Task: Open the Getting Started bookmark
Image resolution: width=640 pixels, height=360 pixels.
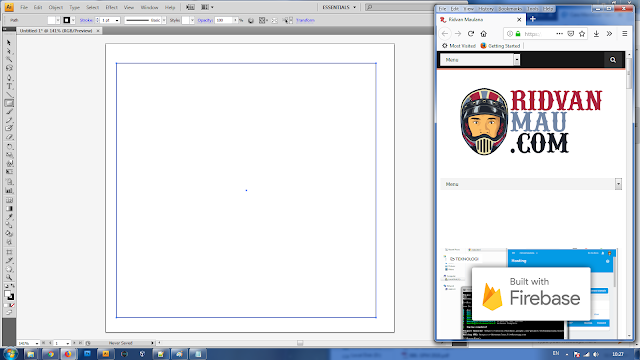Action: click(x=500, y=46)
